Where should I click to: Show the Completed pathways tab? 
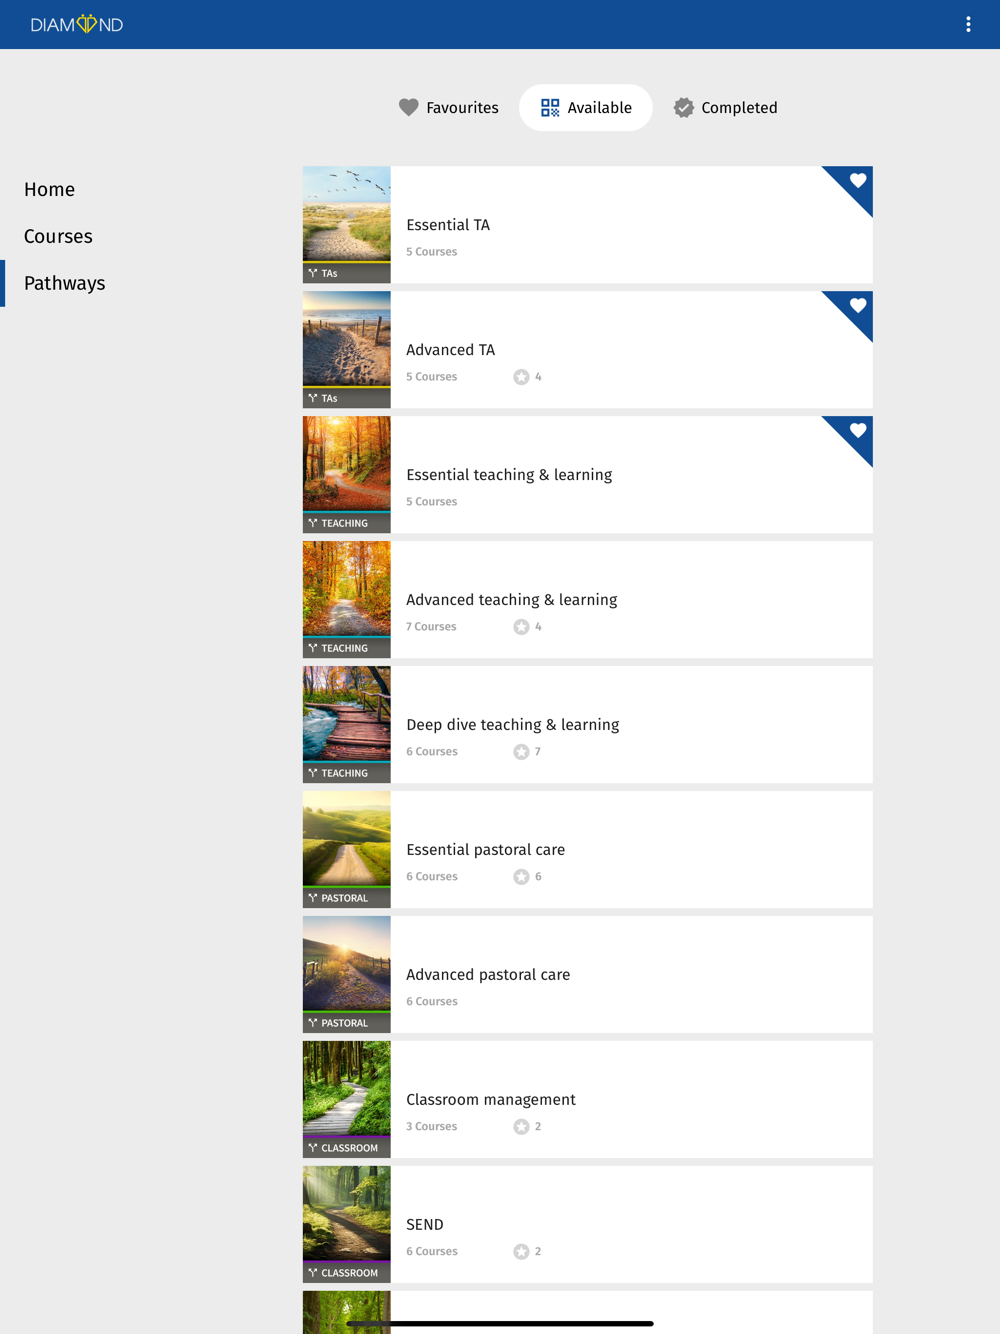coord(725,107)
